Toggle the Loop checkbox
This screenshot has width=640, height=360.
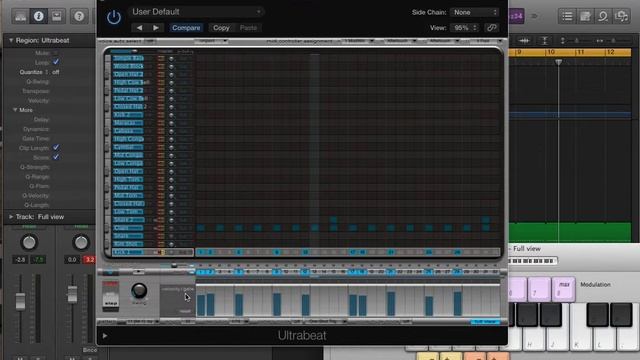click(x=56, y=62)
